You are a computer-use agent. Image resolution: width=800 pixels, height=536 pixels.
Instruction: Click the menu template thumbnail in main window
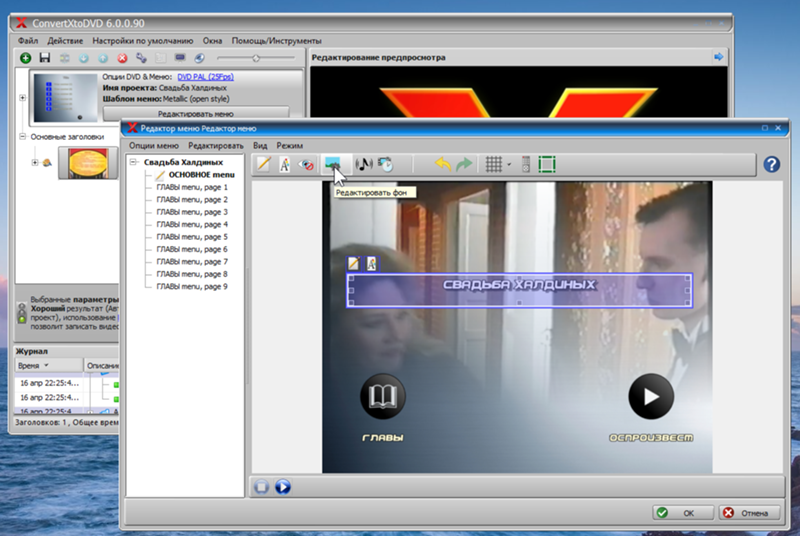click(x=65, y=97)
